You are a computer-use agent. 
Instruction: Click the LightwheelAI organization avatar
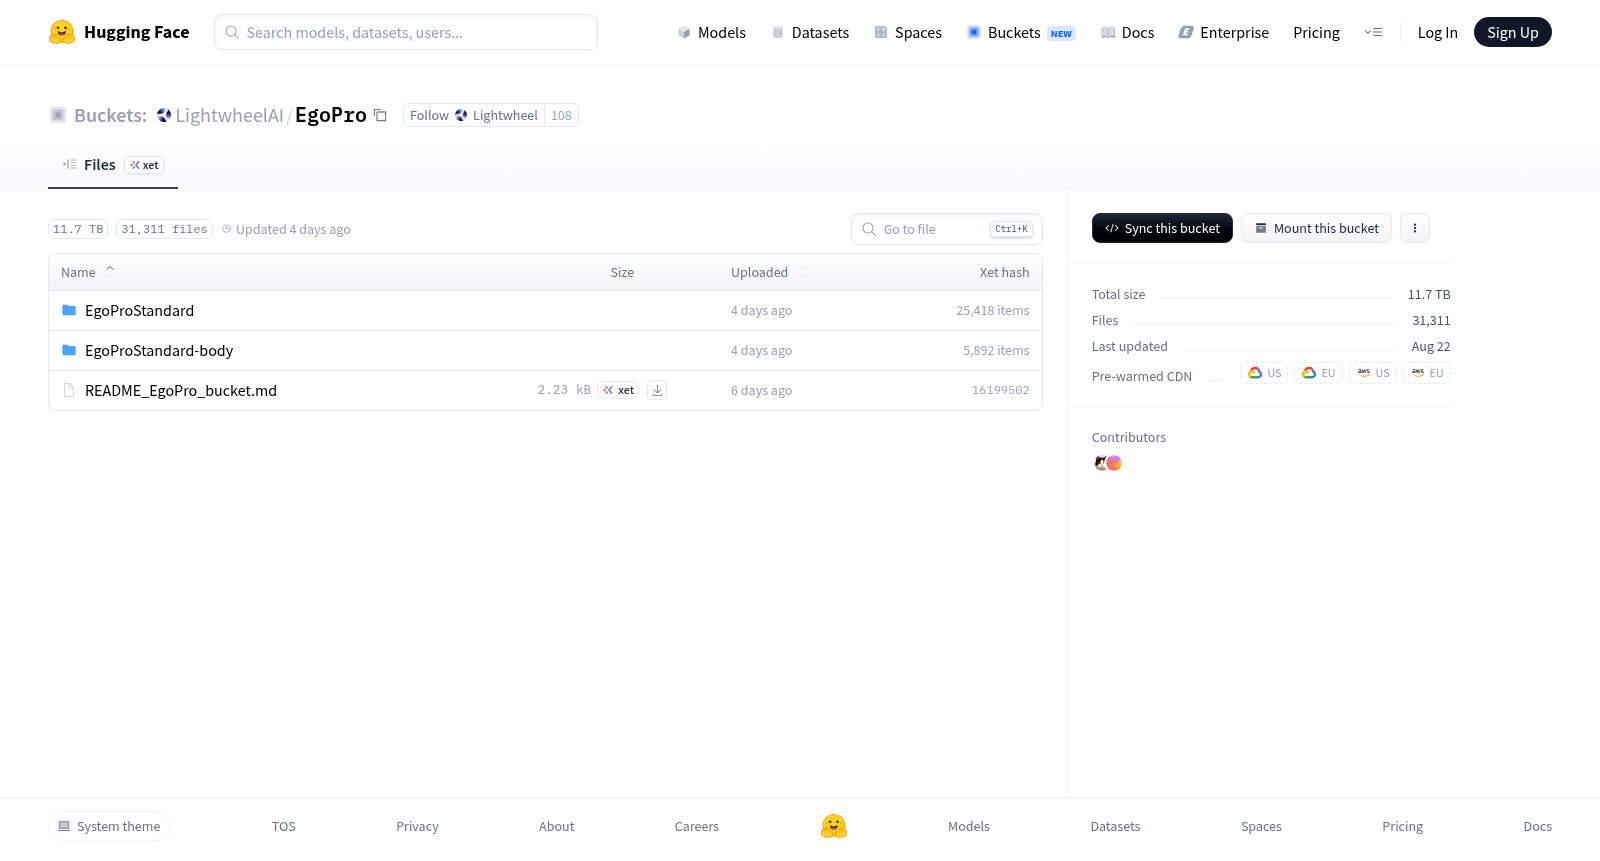pyautogui.click(x=164, y=115)
